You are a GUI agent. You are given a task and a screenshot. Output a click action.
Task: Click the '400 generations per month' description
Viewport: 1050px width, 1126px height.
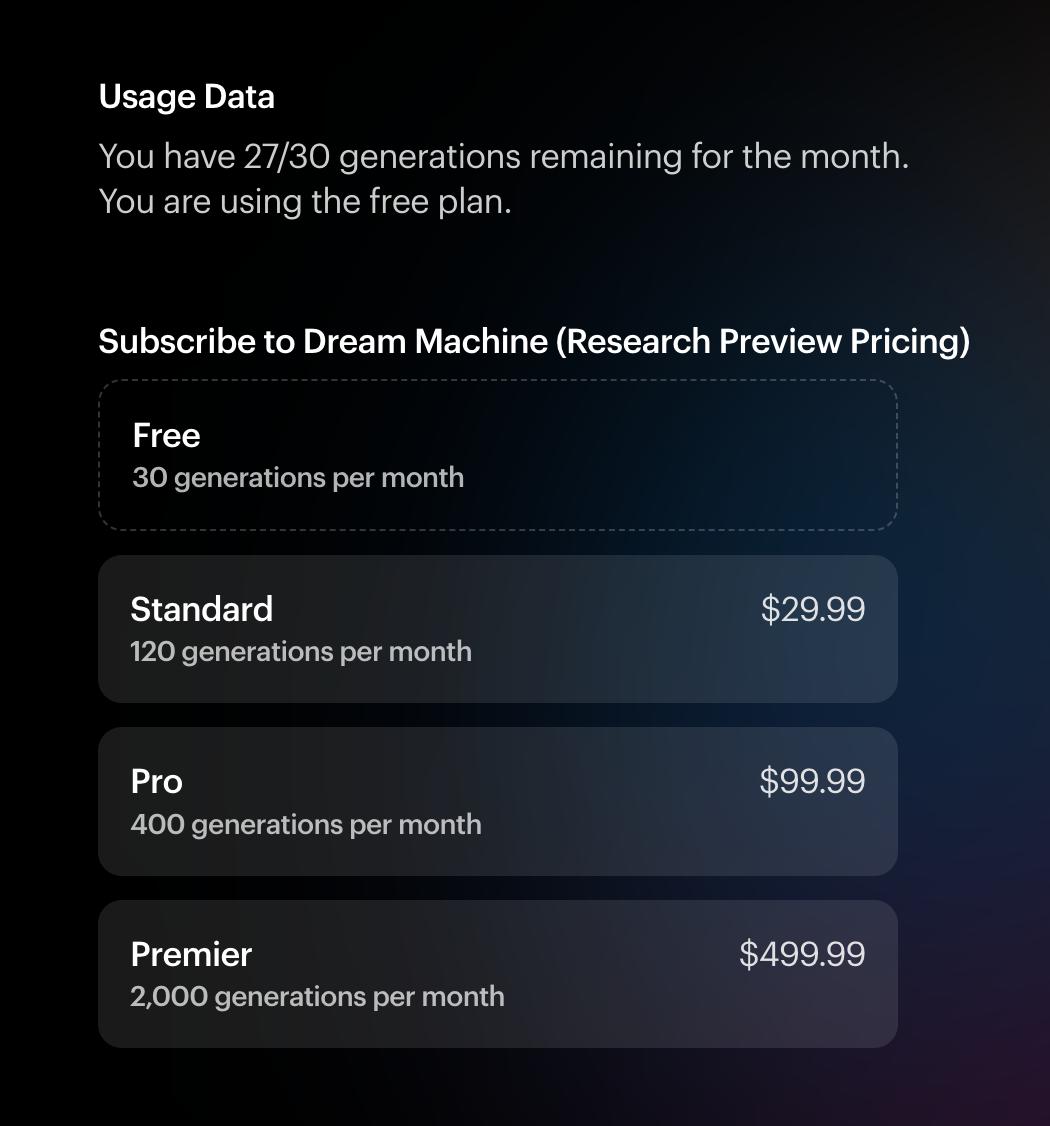click(306, 824)
